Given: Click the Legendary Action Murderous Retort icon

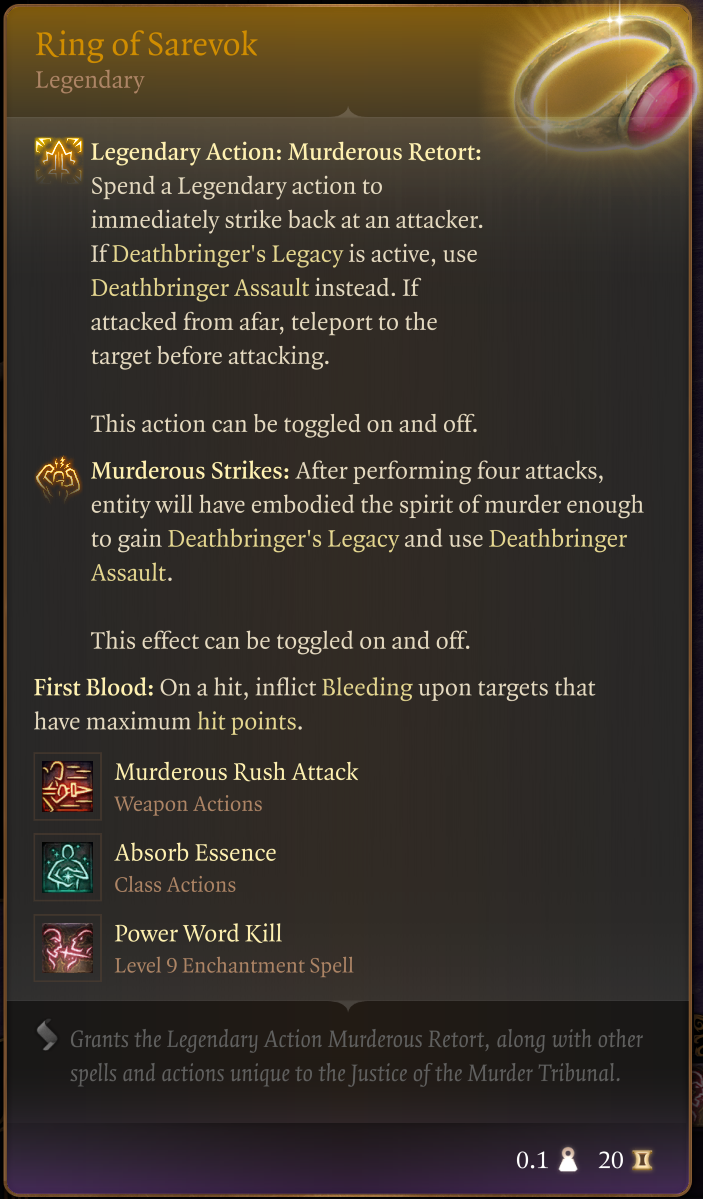Looking at the screenshot, I should point(58,158).
